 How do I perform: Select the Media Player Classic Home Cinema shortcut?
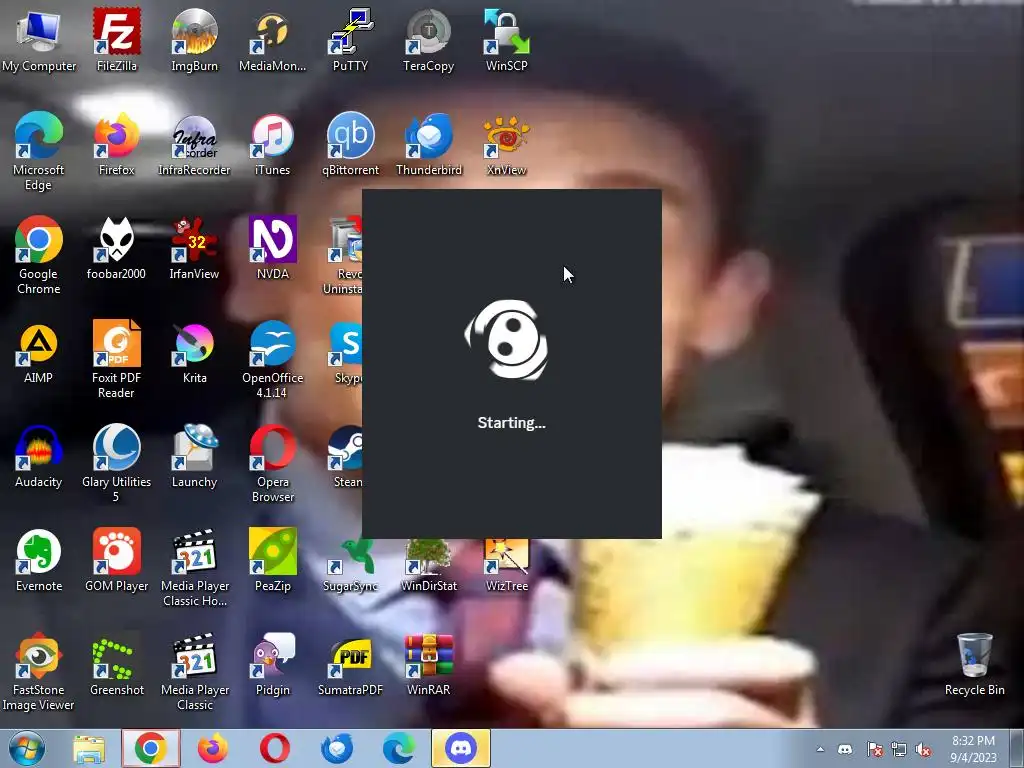click(195, 567)
